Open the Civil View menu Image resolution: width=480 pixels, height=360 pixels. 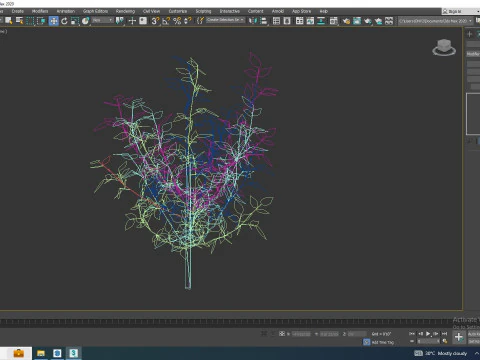point(151,11)
